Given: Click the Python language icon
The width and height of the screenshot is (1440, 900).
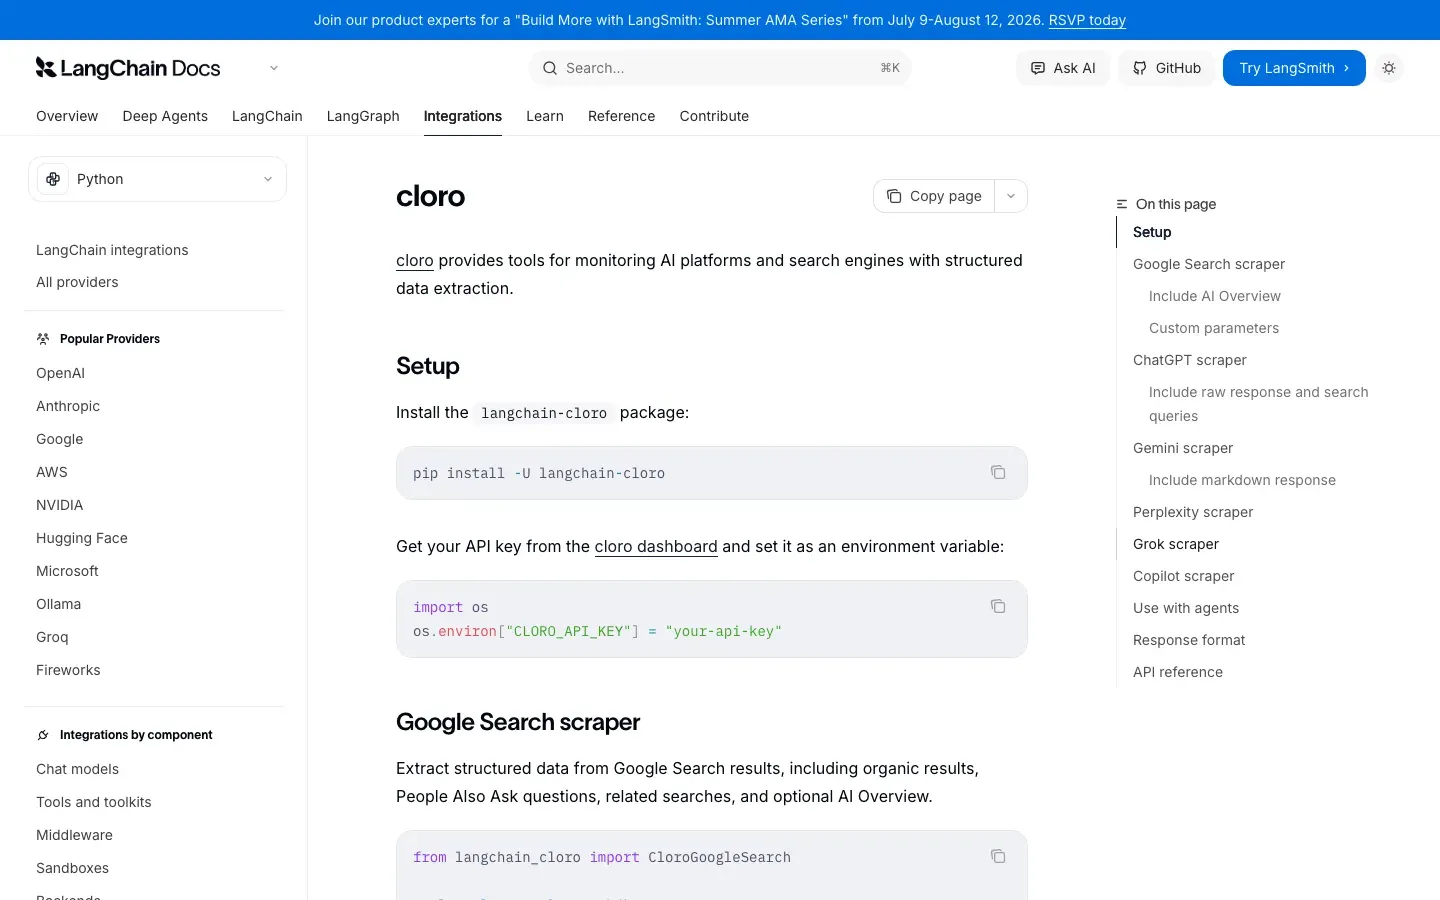Looking at the screenshot, I should (x=53, y=179).
